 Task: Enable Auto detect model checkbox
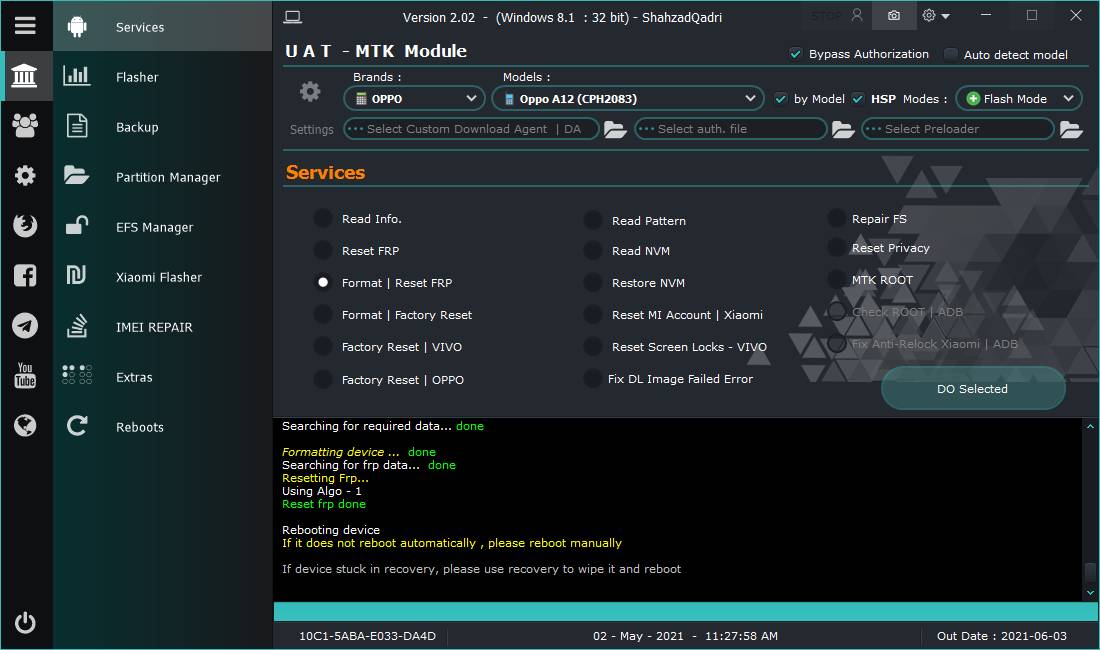[951, 54]
